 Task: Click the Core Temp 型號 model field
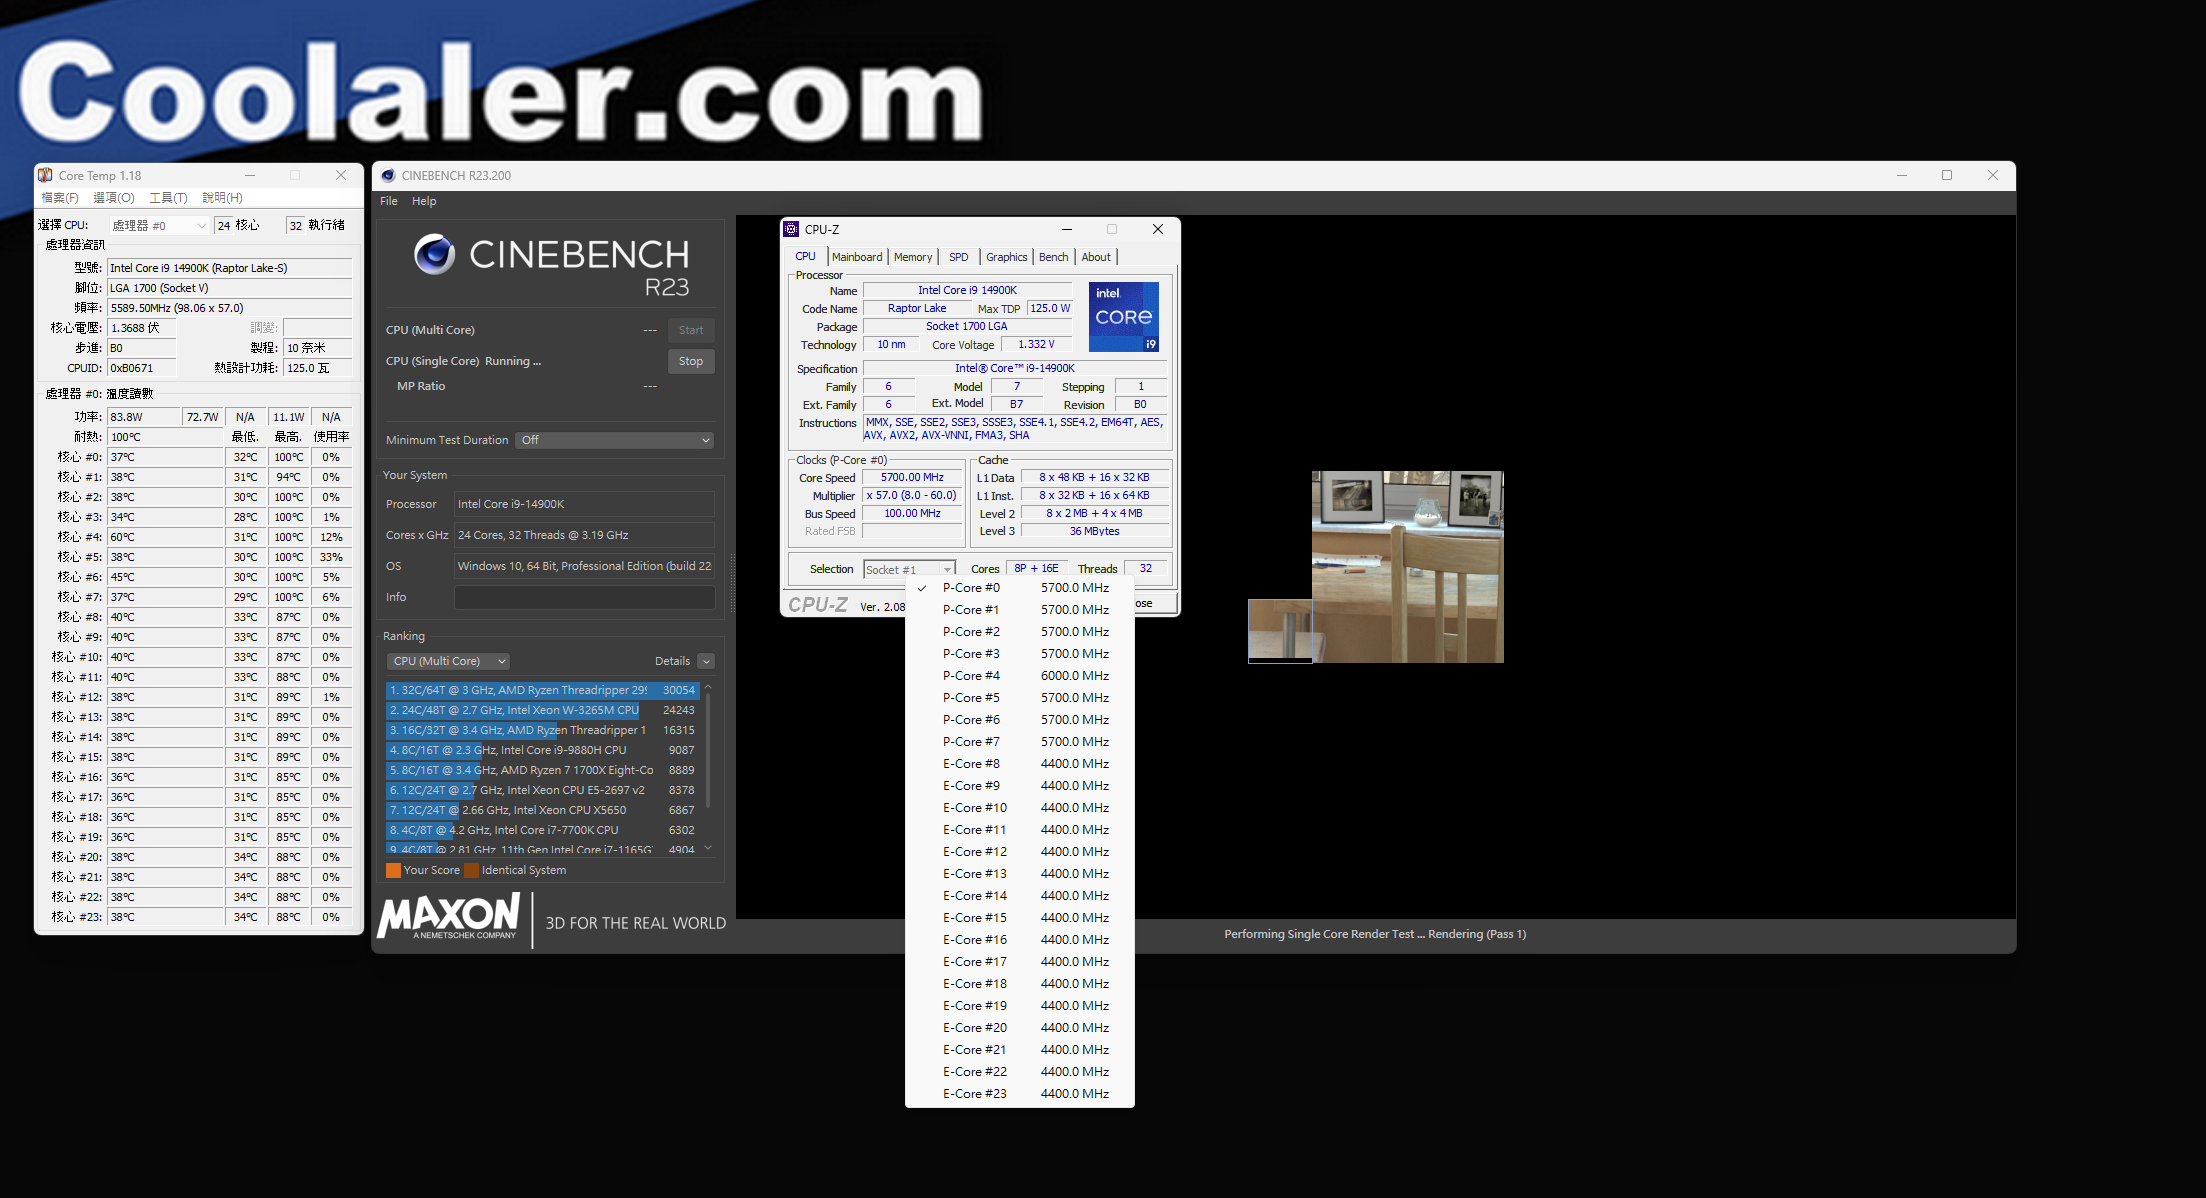[229, 268]
